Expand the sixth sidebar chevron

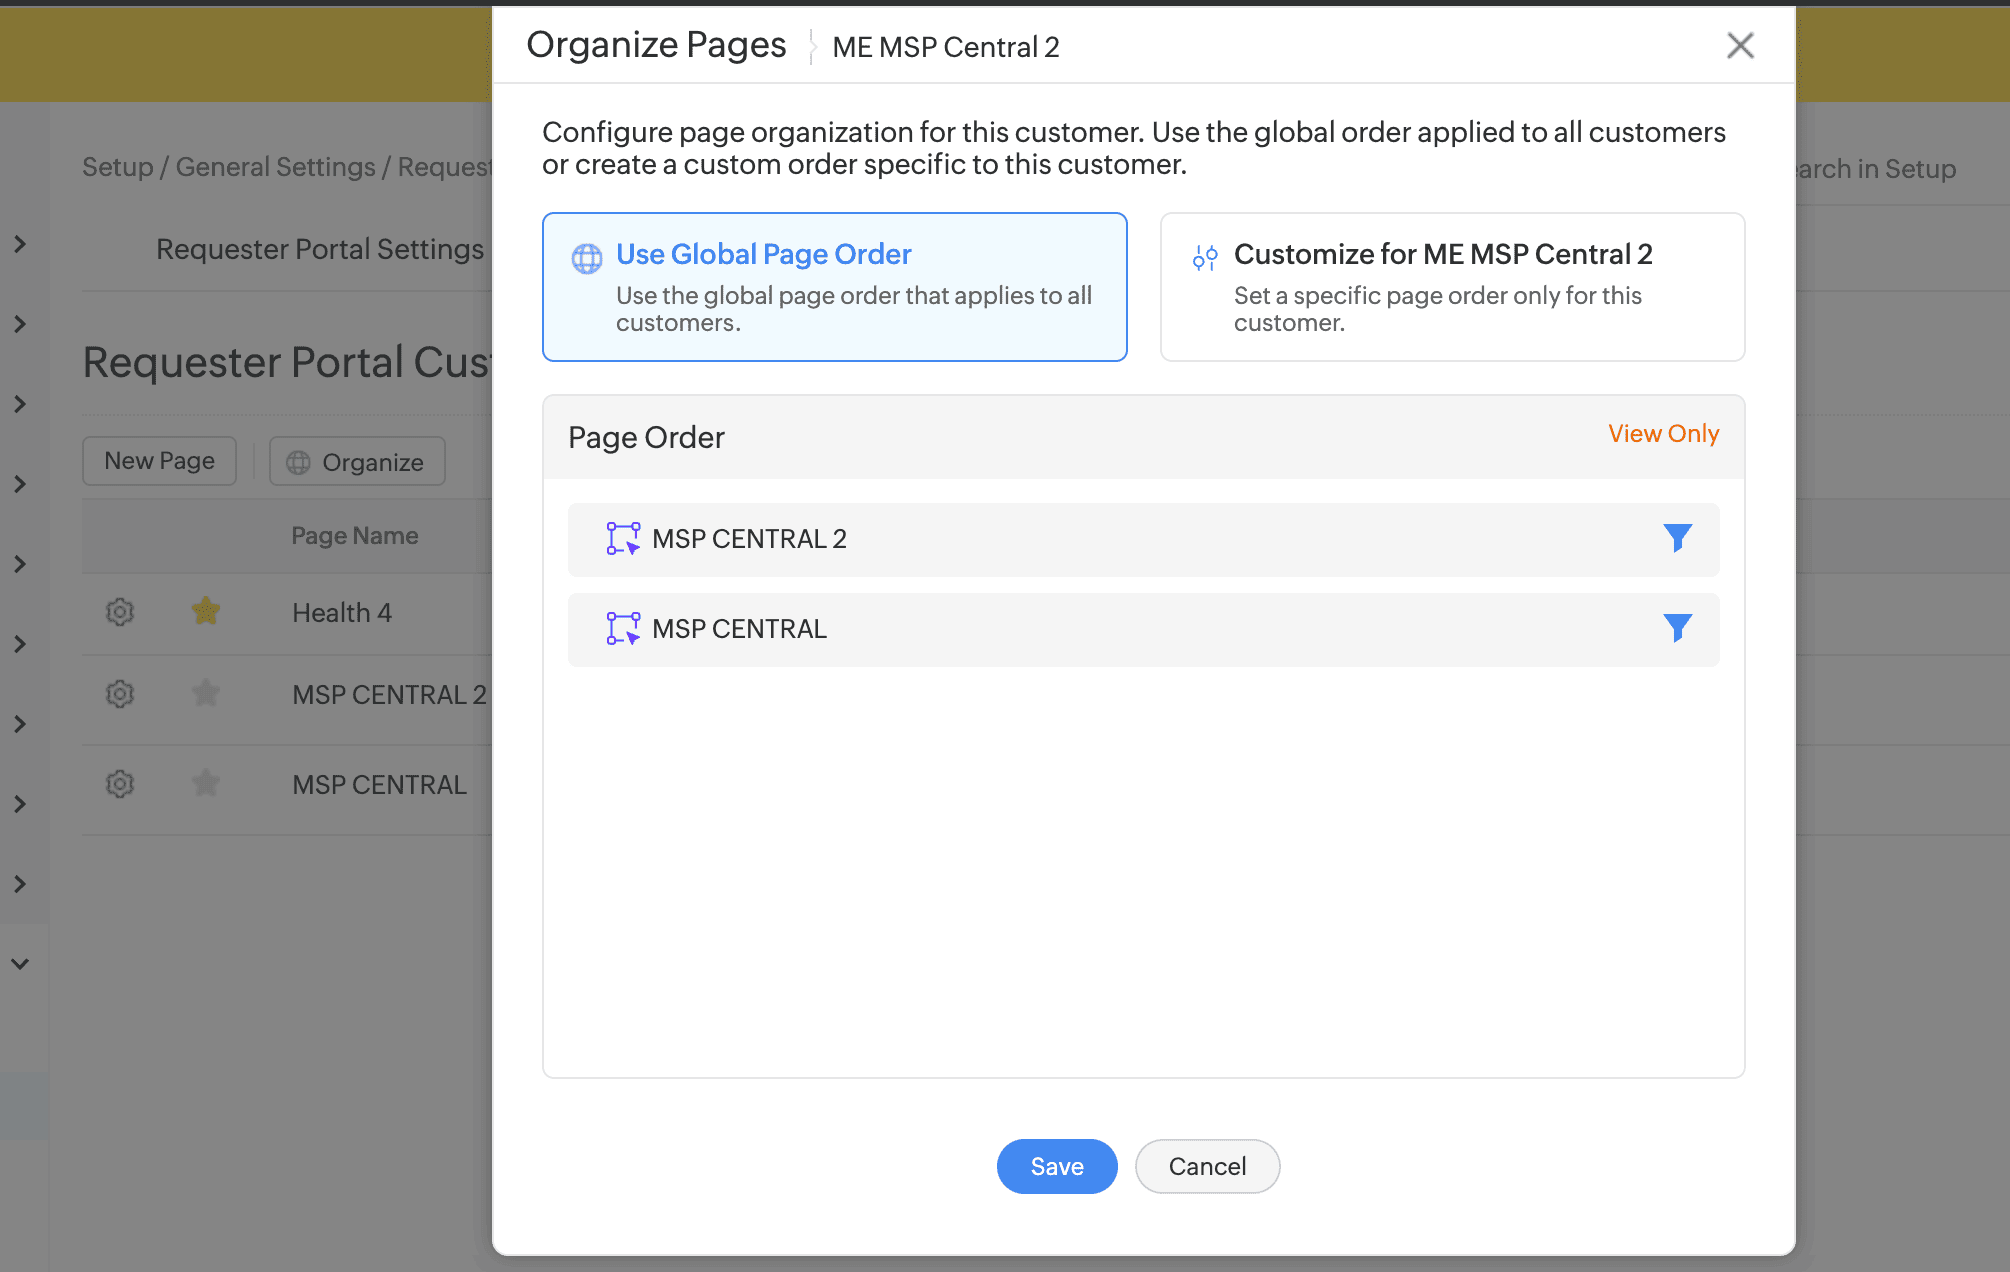coord(20,644)
